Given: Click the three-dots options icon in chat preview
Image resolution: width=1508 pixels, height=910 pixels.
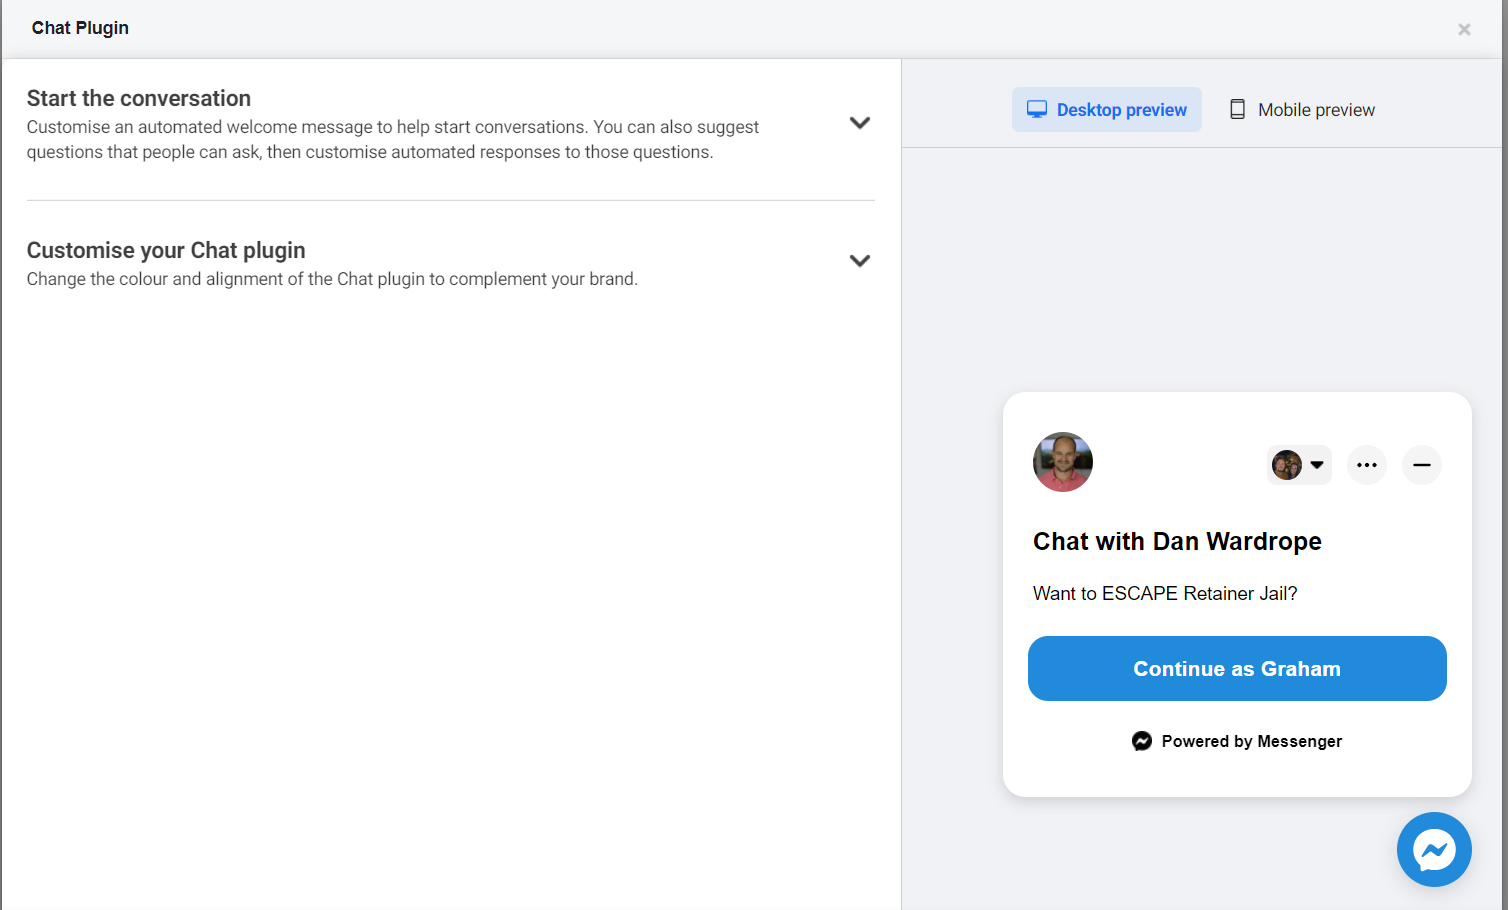Looking at the screenshot, I should click(1366, 464).
